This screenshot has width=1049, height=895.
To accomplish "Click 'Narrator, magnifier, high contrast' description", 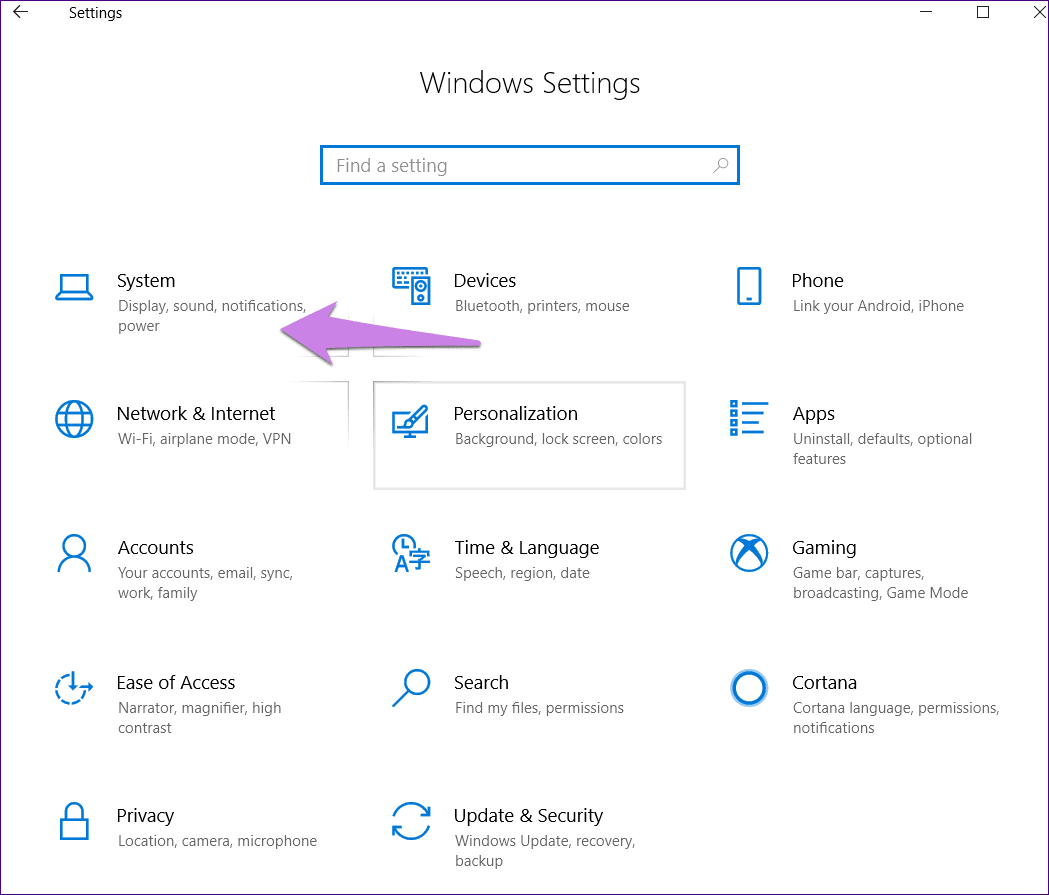I will (x=199, y=718).
